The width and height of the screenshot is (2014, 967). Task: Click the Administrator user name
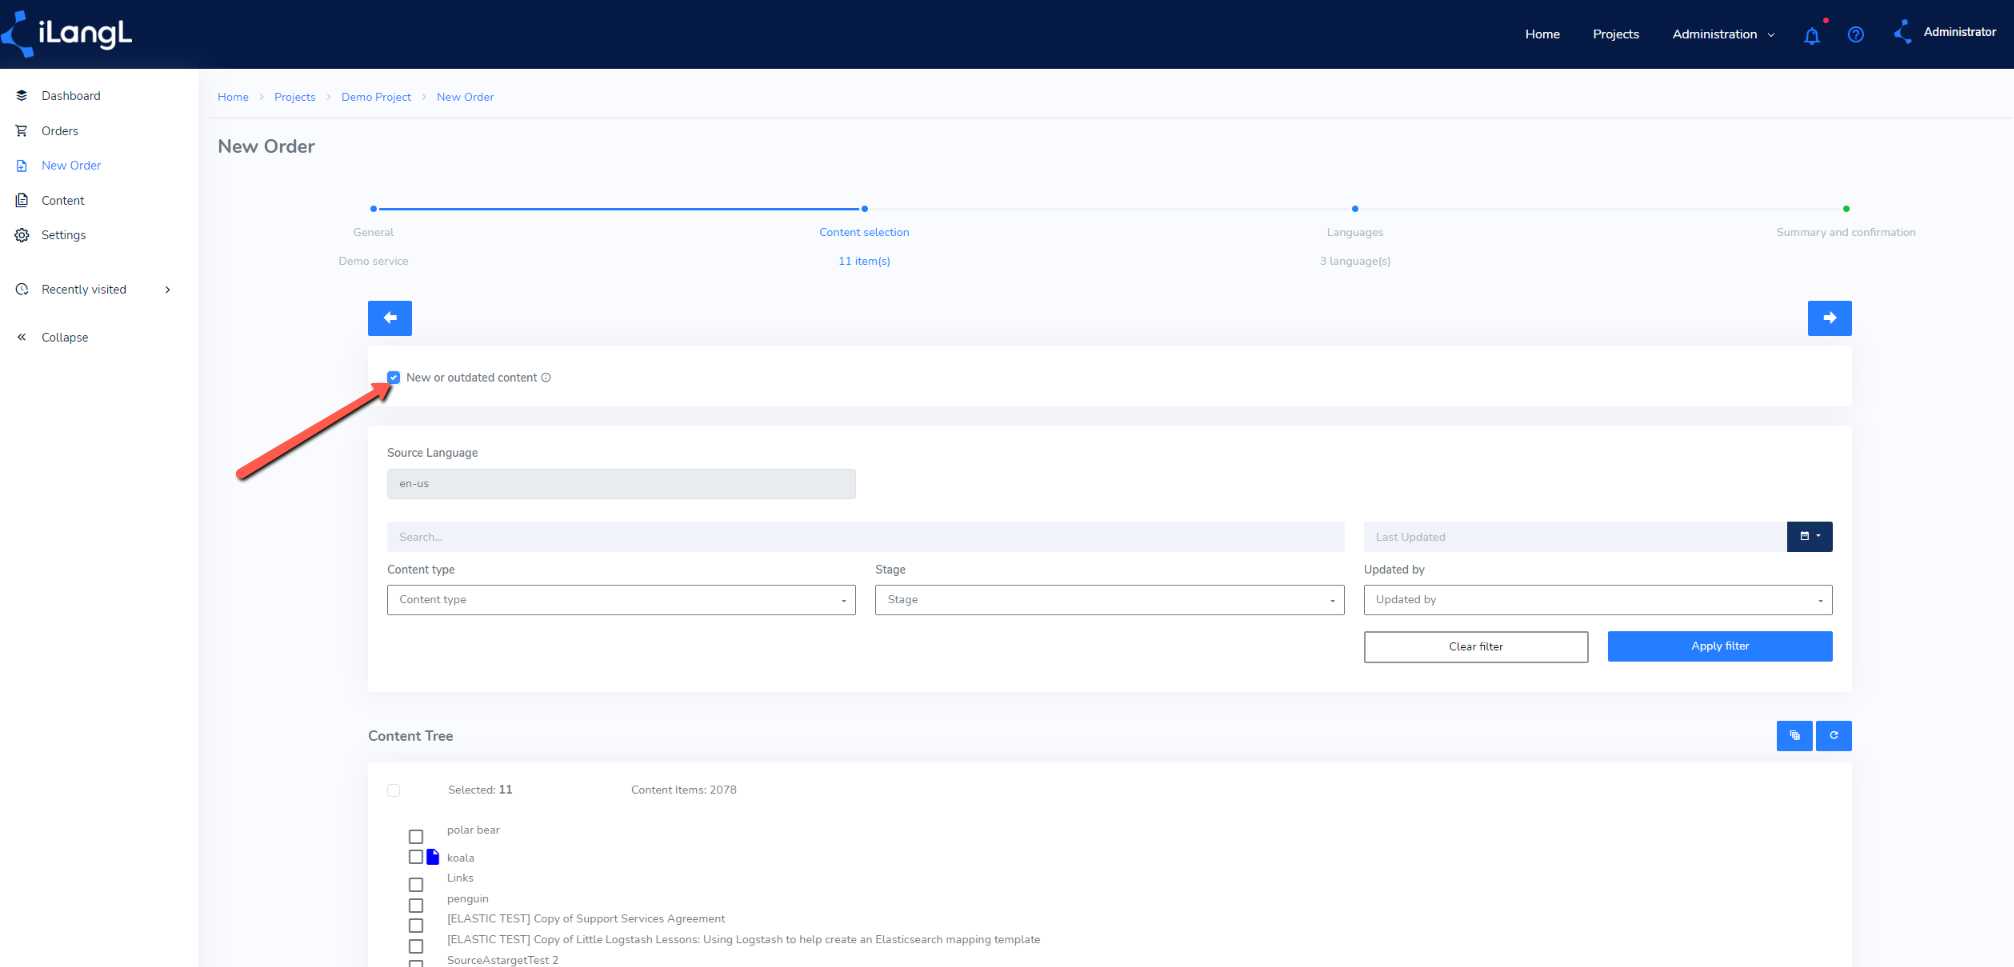[x=1959, y=32]
